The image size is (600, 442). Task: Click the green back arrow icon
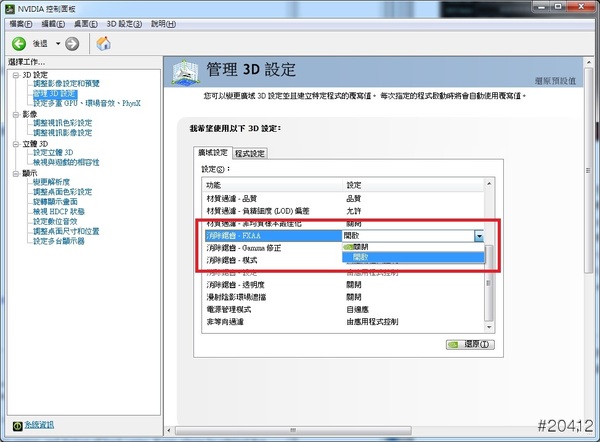pos(19,44)
